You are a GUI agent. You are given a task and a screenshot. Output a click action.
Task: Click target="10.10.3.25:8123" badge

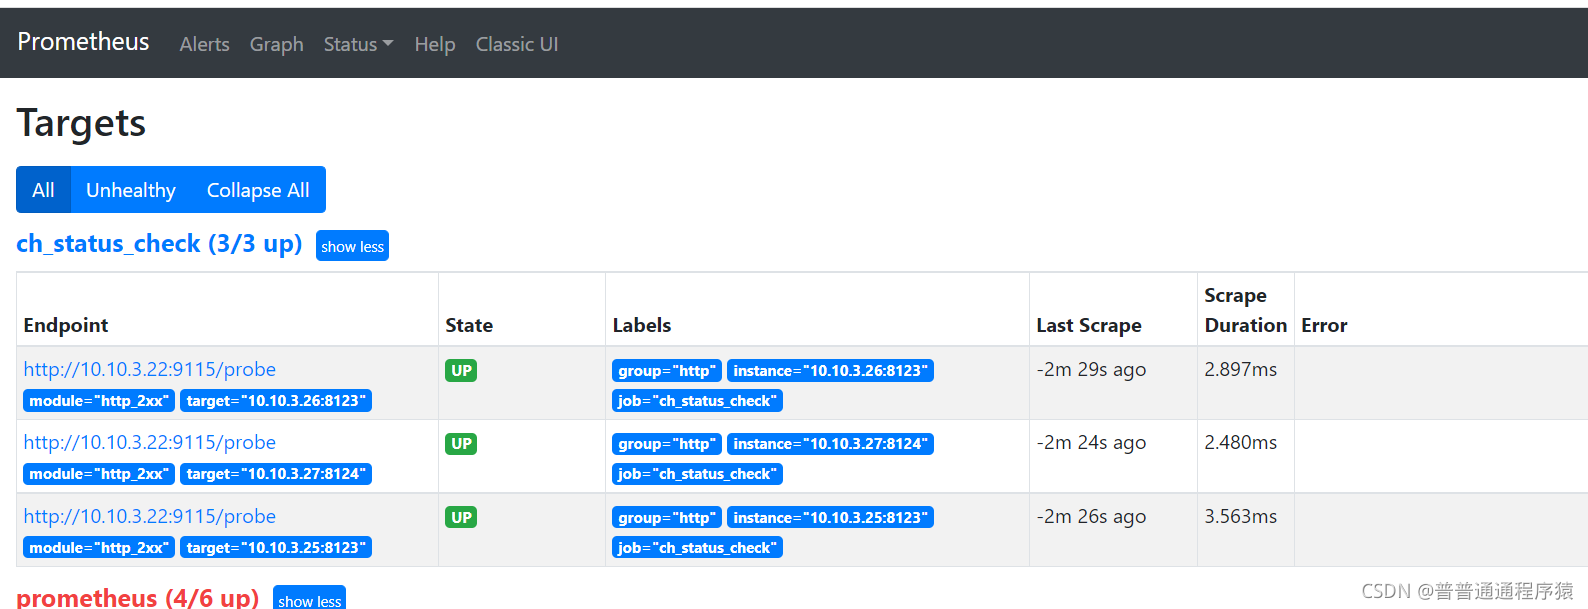click(276, 548)
